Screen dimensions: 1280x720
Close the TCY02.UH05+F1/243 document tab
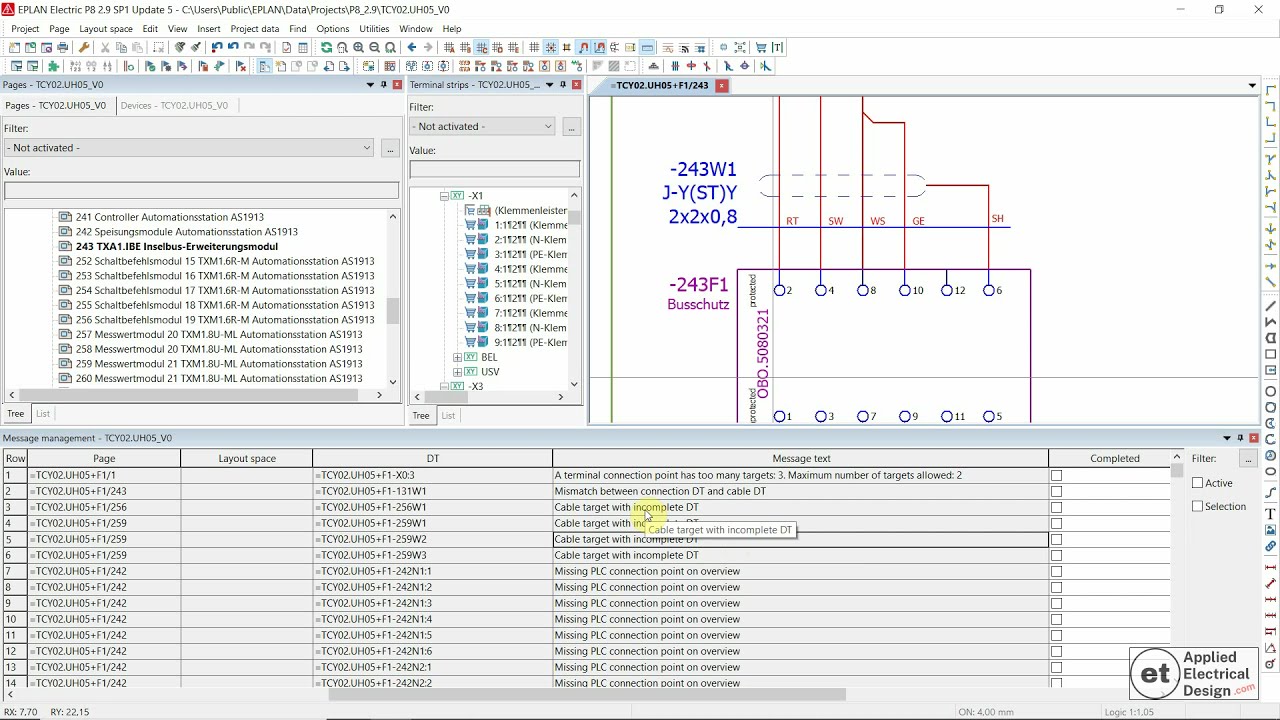pyautogui.click(x=721, y=86)
